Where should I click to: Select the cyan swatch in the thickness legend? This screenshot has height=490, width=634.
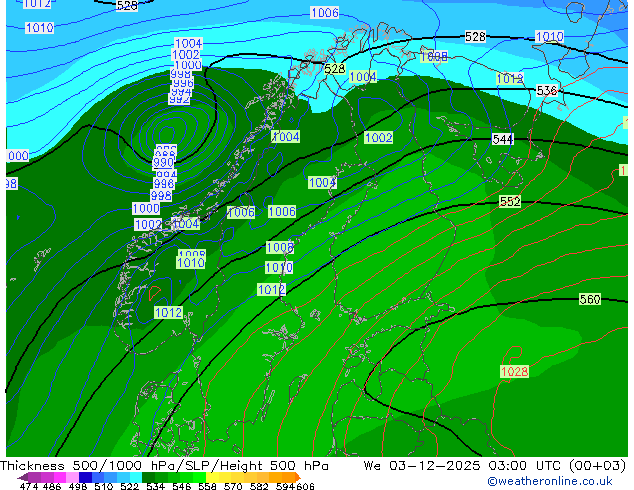136,477
